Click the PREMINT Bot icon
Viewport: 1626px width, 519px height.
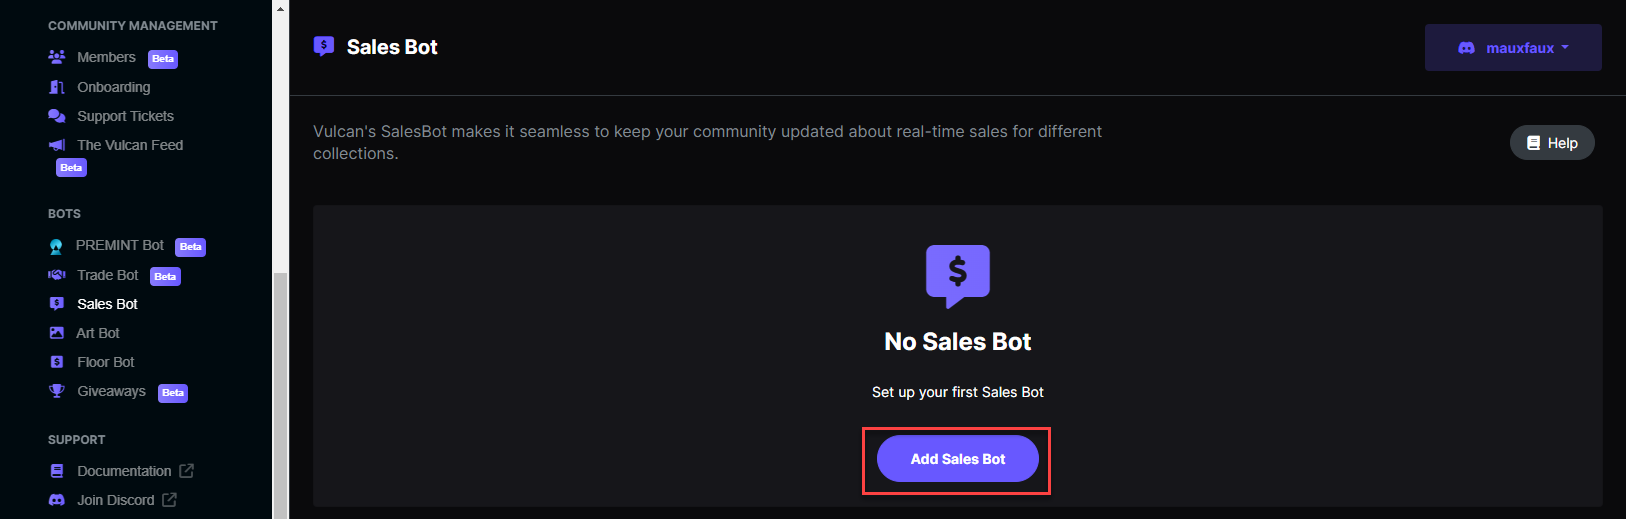click(56, 246)
